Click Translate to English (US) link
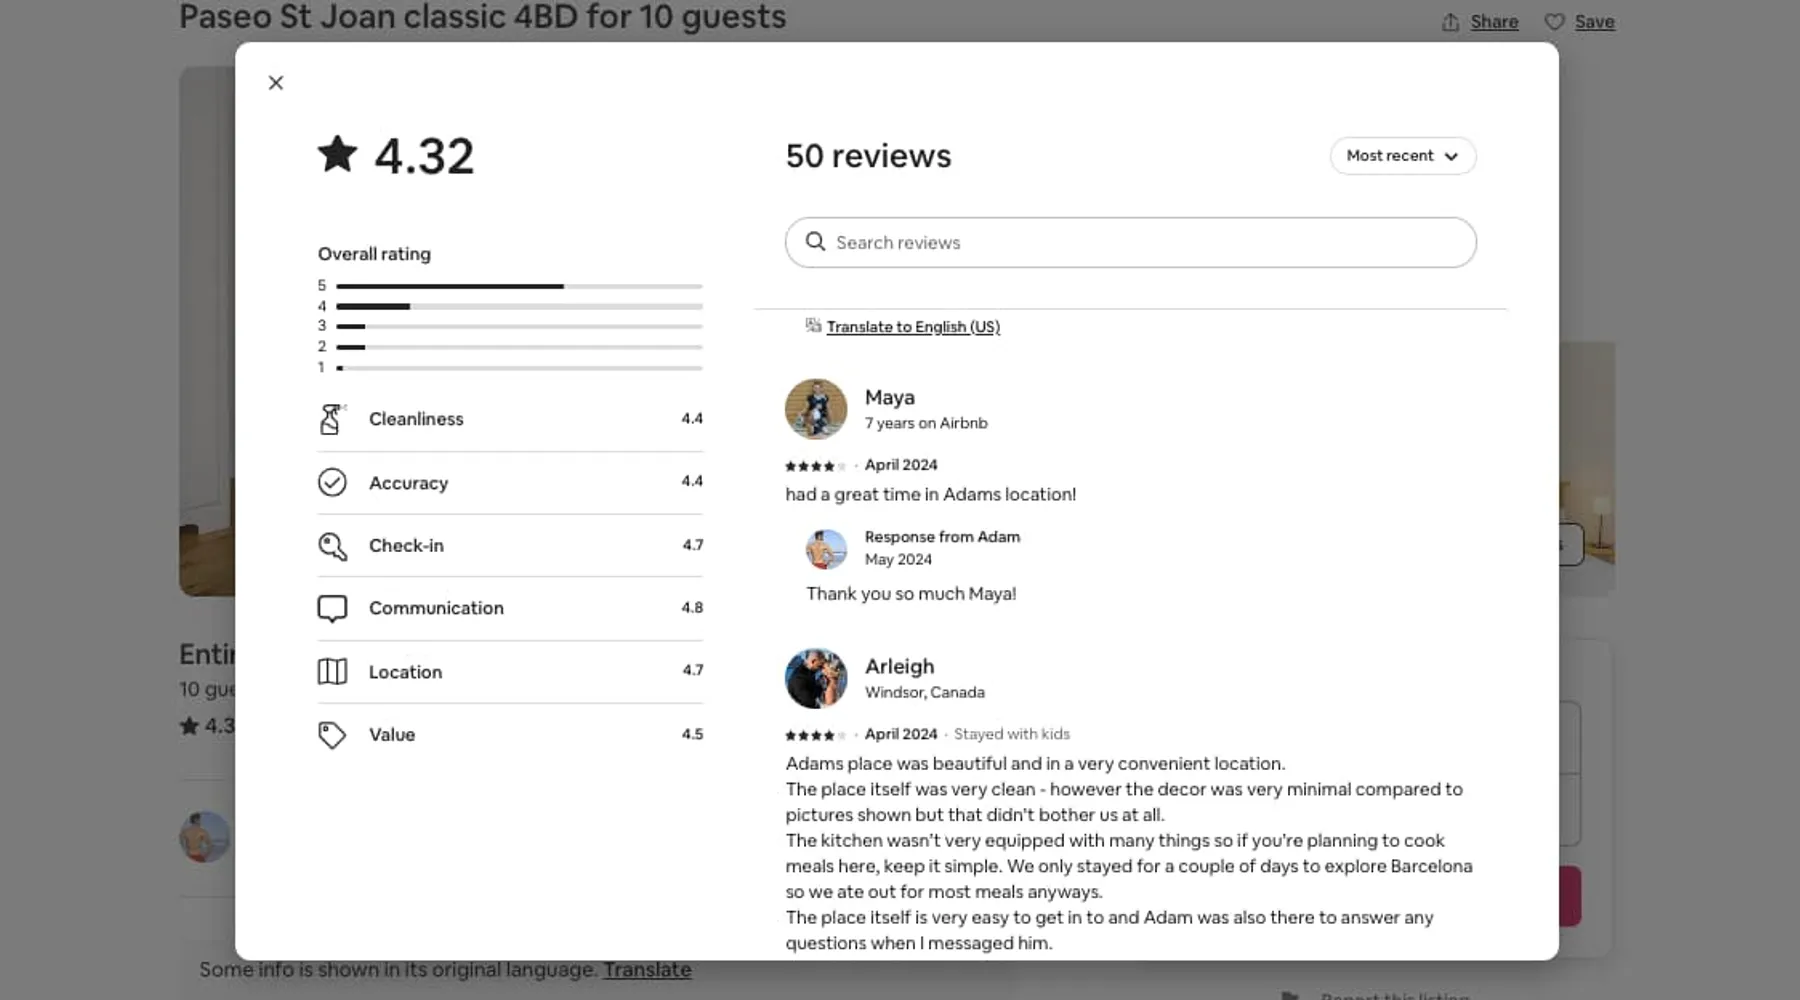 click(x=912, y=327)
